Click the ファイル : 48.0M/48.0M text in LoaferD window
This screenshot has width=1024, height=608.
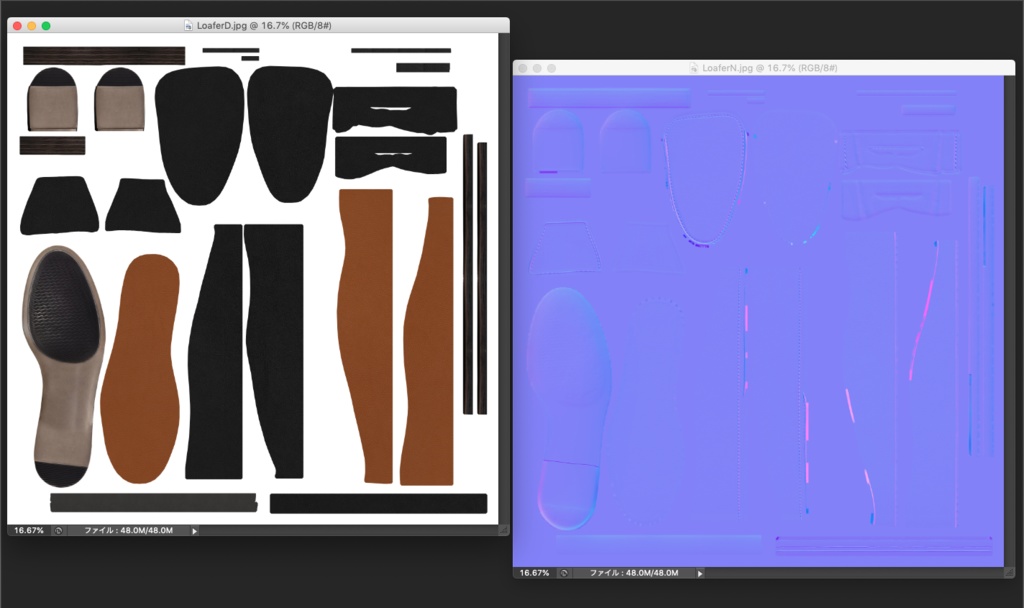(129, 530)
